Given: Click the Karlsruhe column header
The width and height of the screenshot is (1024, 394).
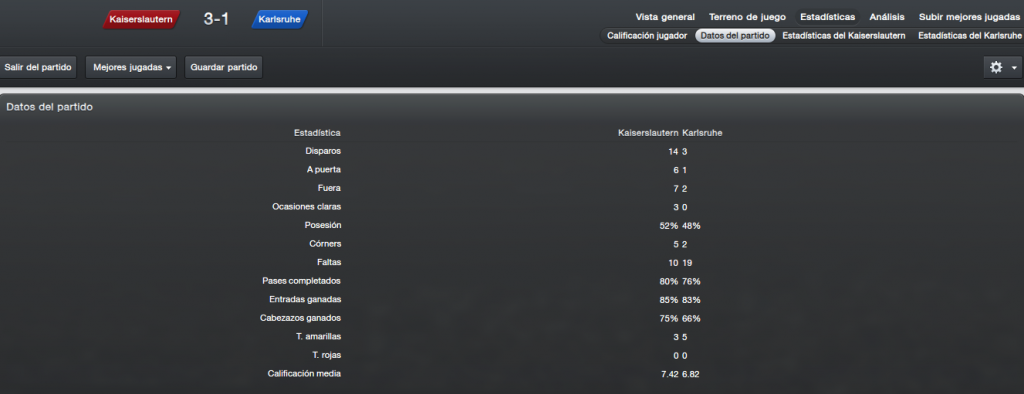Looking at the screenshot, I should pos(701,133).
